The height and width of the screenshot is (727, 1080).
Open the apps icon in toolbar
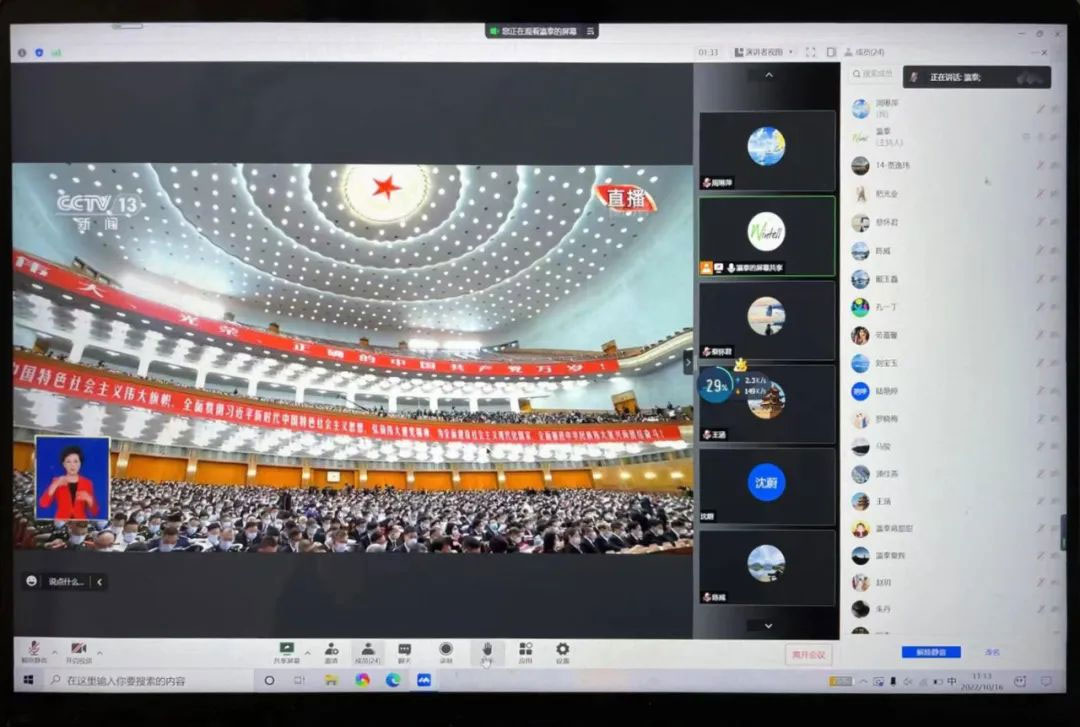tap(525, 651)
